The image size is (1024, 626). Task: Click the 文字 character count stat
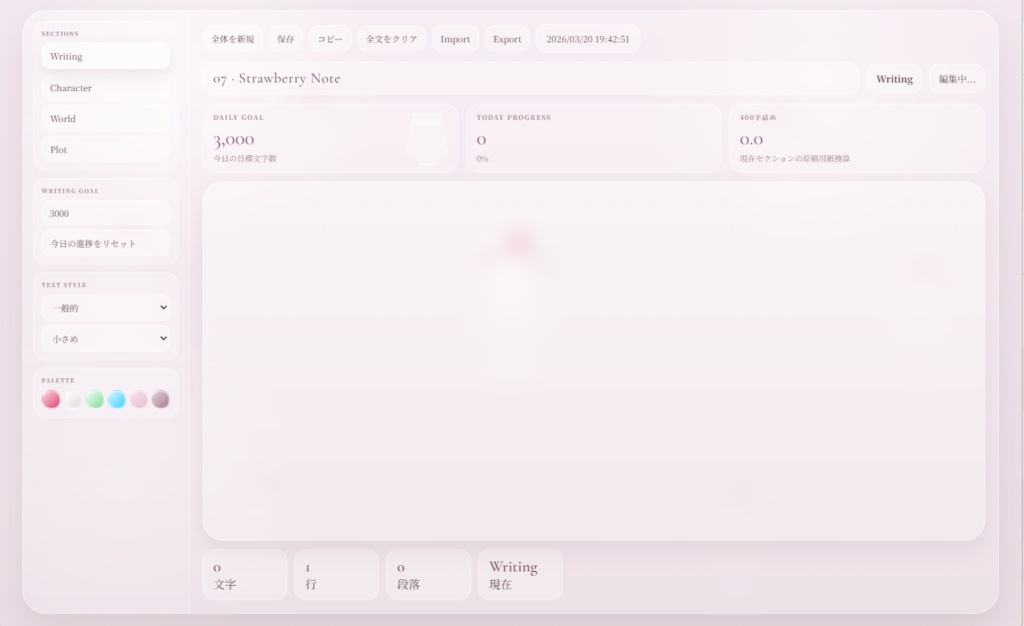[x=245, y=574]
